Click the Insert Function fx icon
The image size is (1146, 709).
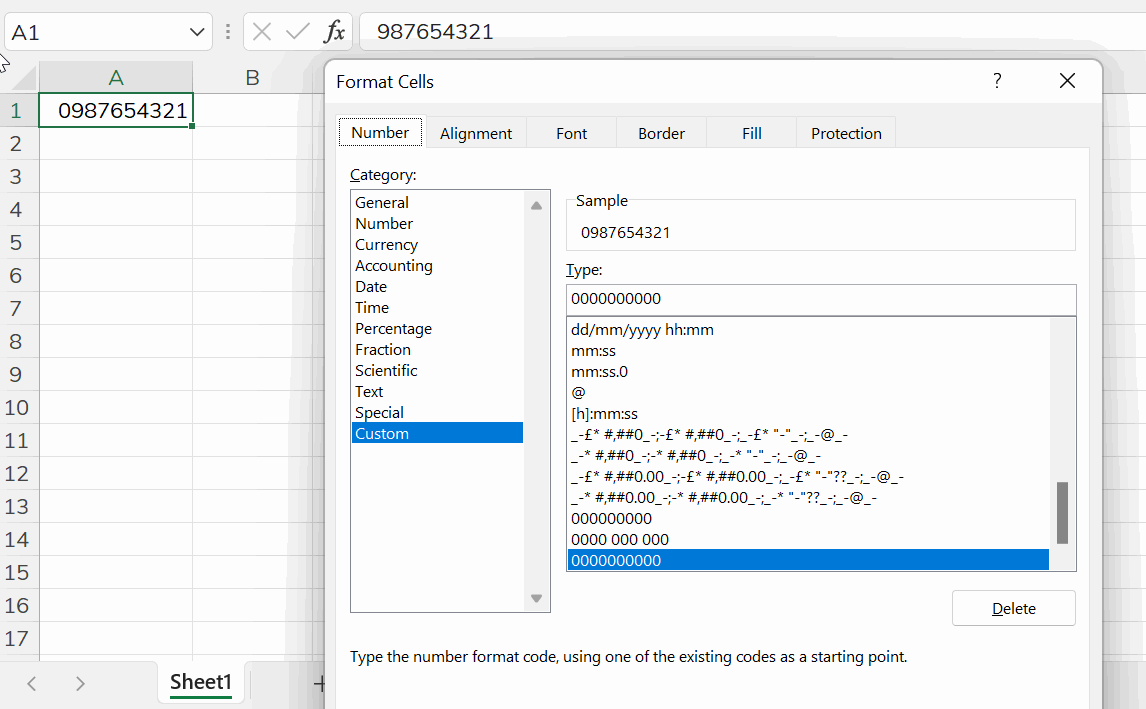click(x=334, y=32)
